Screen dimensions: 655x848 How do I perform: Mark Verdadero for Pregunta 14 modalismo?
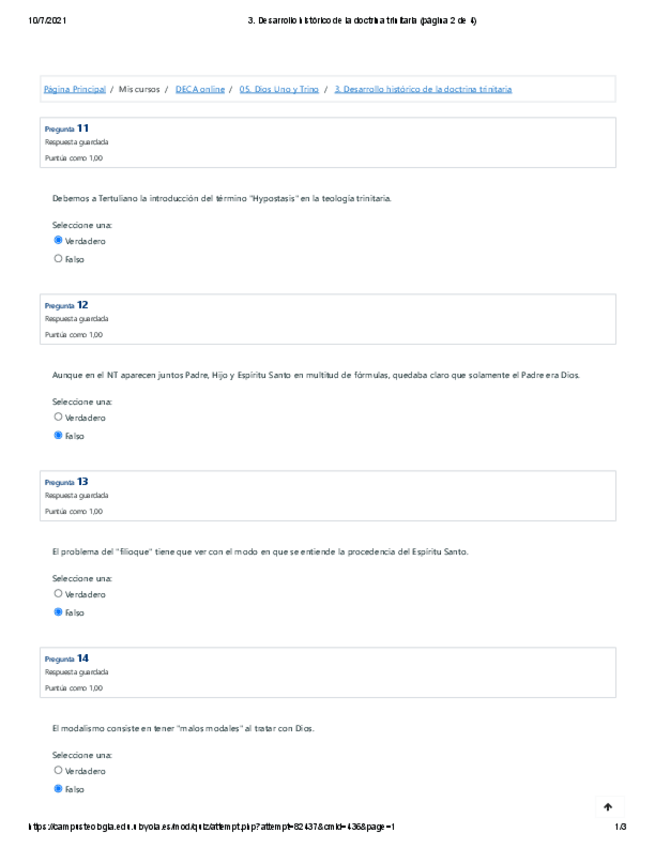click(58, 770)
